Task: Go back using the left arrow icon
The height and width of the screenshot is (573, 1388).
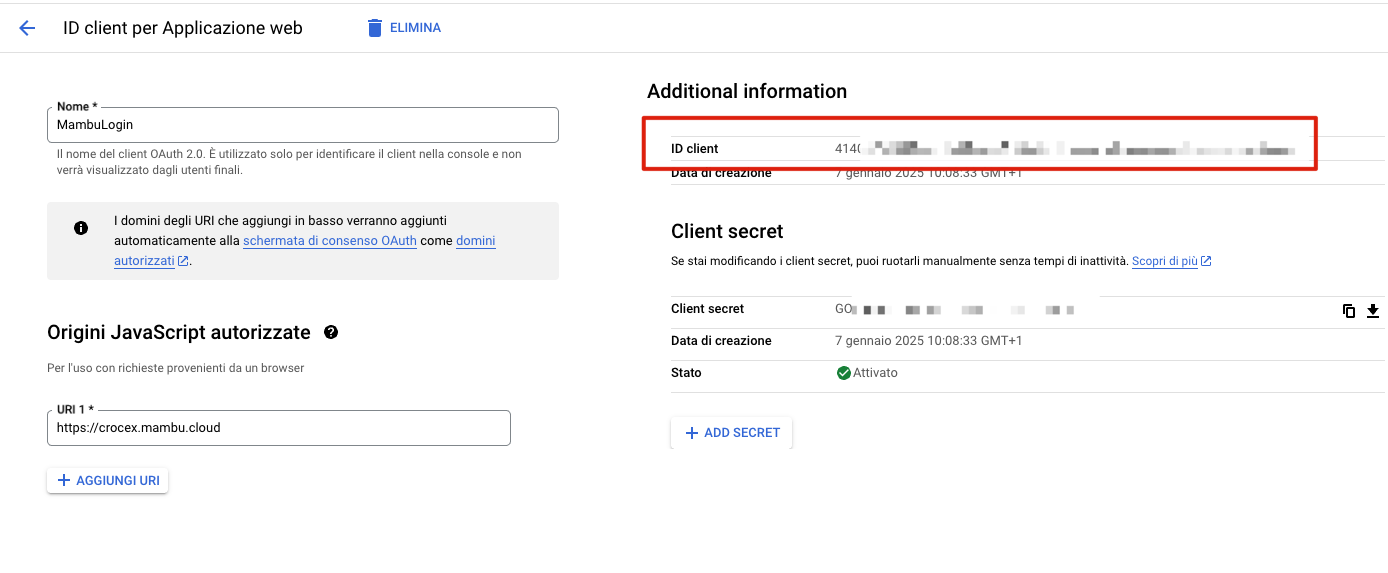Action: [x=27, y=28]
